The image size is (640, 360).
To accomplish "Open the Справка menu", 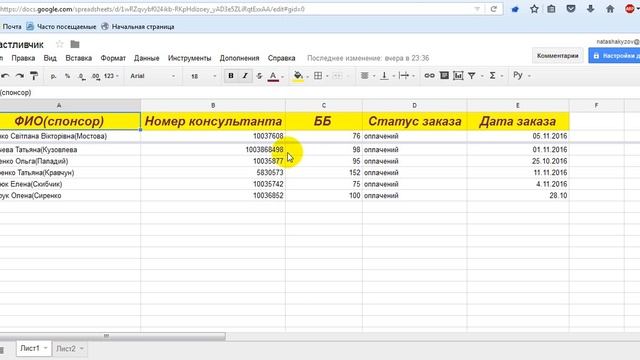I will click(281, 58).
